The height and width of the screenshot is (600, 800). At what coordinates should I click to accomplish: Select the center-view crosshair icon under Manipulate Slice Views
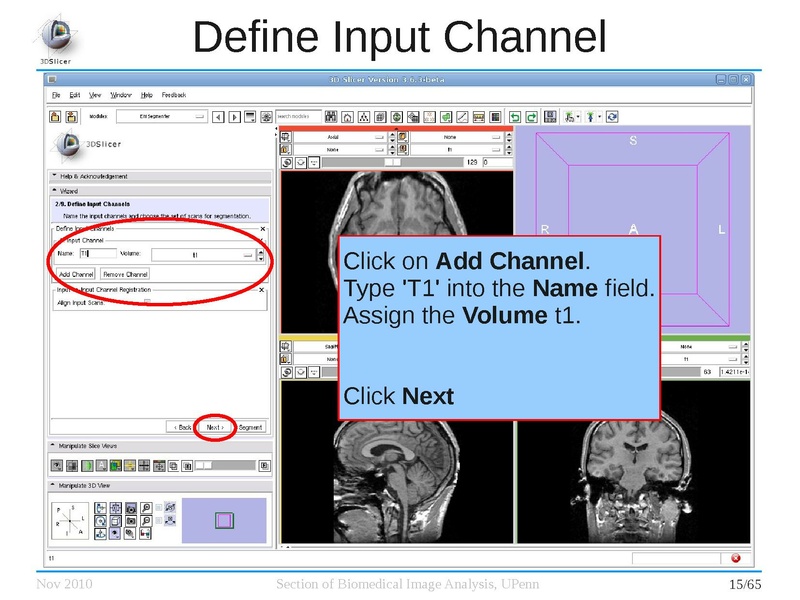[159, 466]
